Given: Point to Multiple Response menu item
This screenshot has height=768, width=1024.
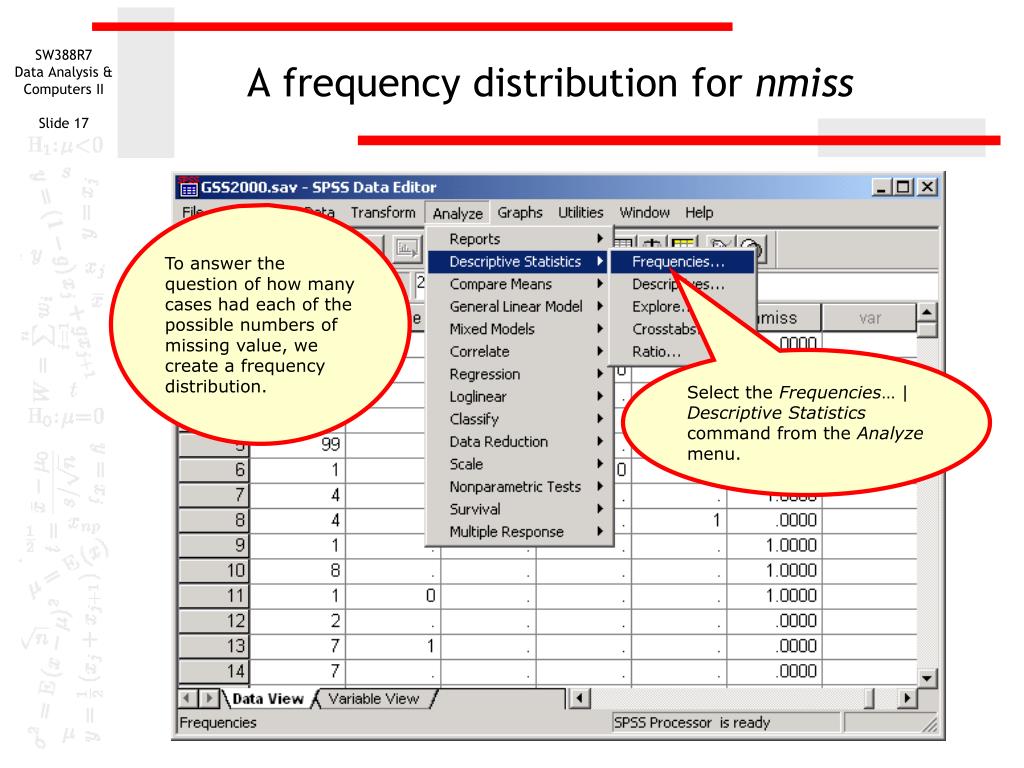Looking at the screenshot, I should pyautogui.click(x=519, y=532).
